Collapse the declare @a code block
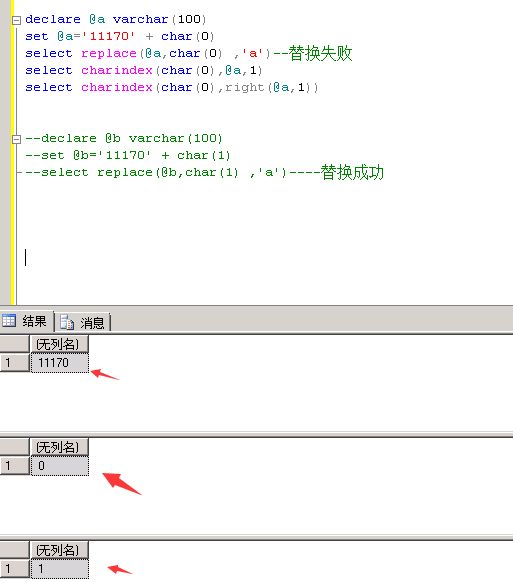Screen dimensions: 513x583 (16, 20)
